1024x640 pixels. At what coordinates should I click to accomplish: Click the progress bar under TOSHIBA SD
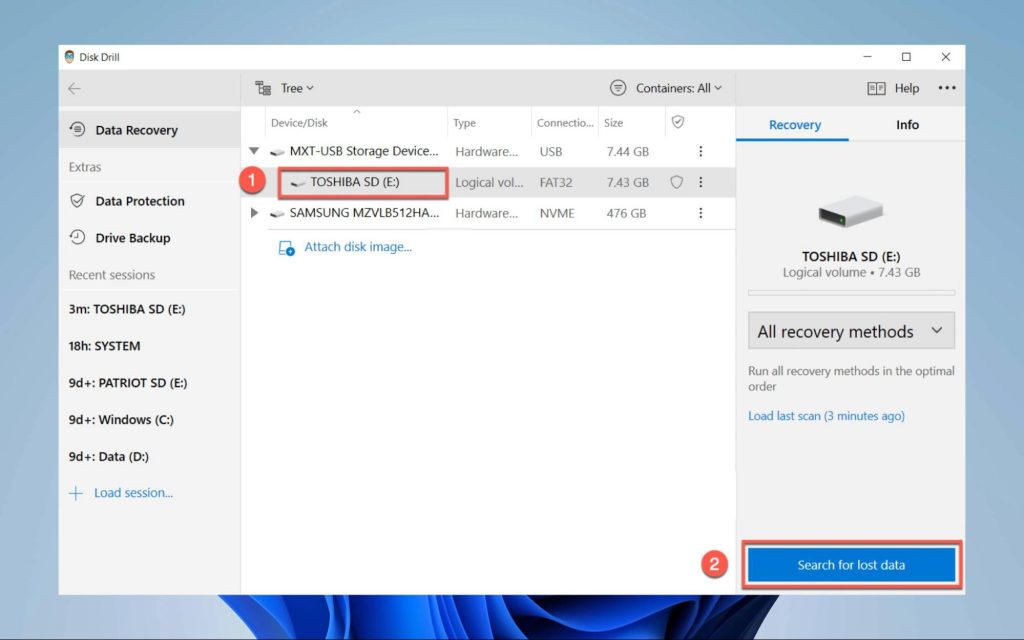point(850,292)
